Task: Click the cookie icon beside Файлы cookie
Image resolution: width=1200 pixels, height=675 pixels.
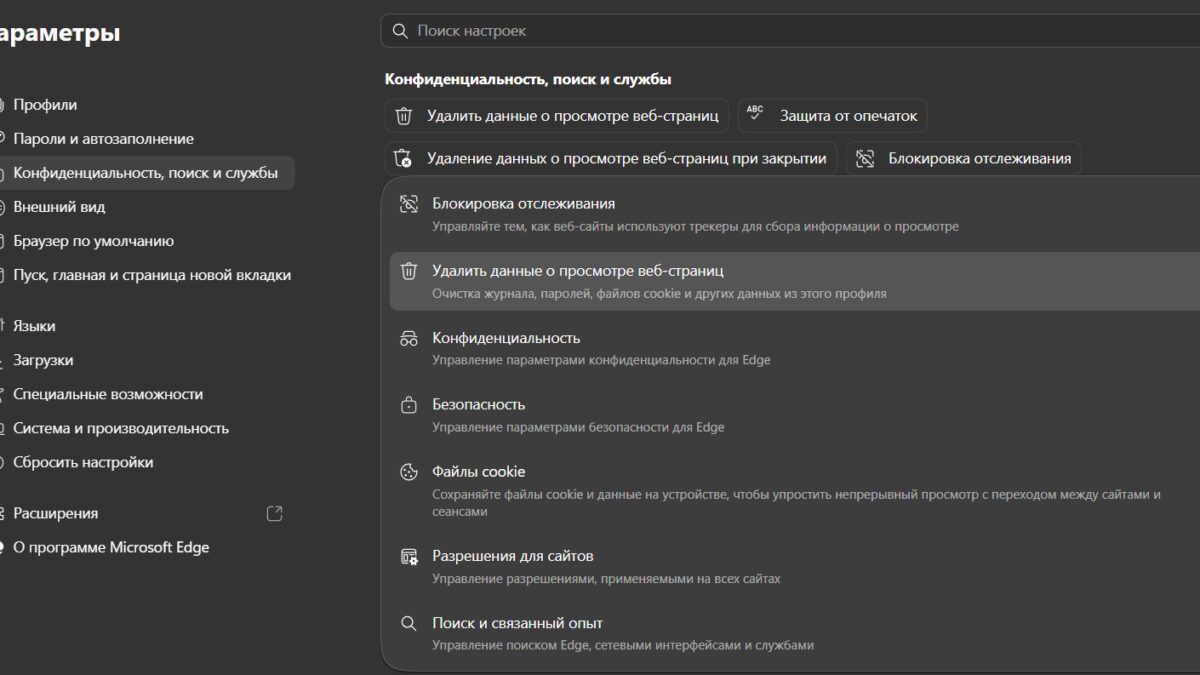Action: click(x=408, y=472)
